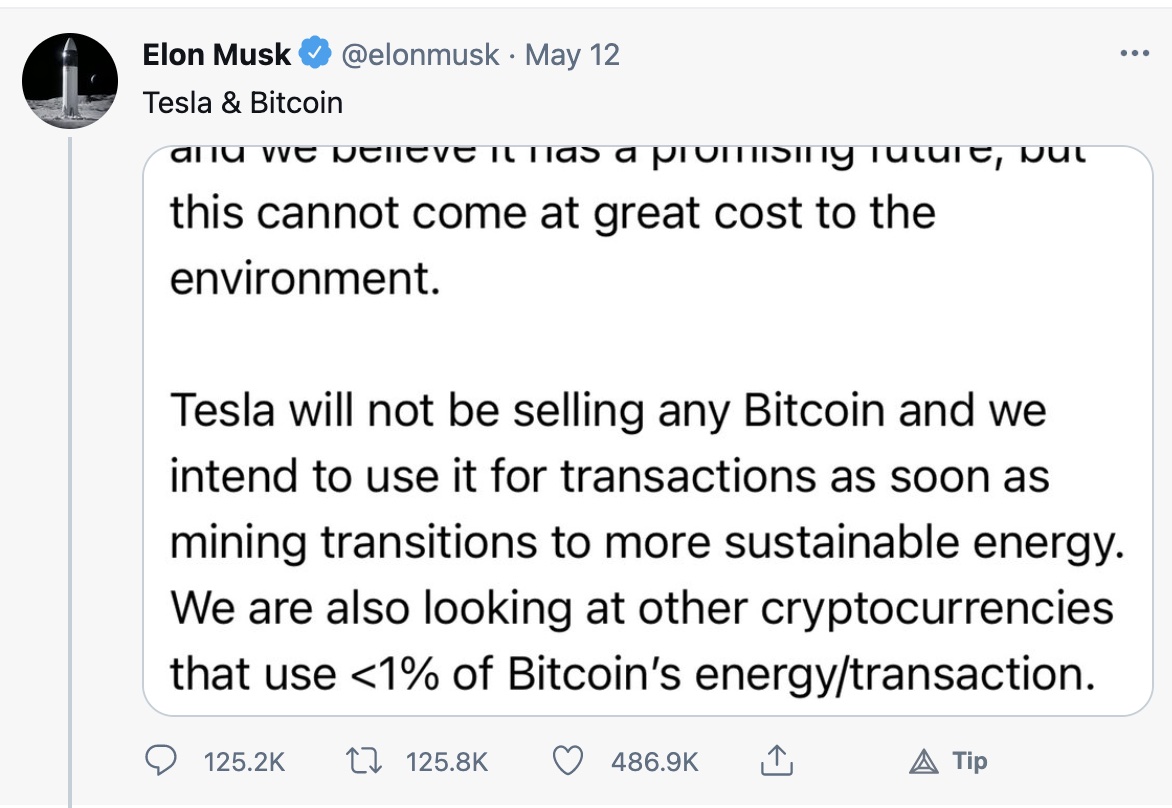
Task: Open the three-dot more options menu
Action: click(x=1135, y=53)
